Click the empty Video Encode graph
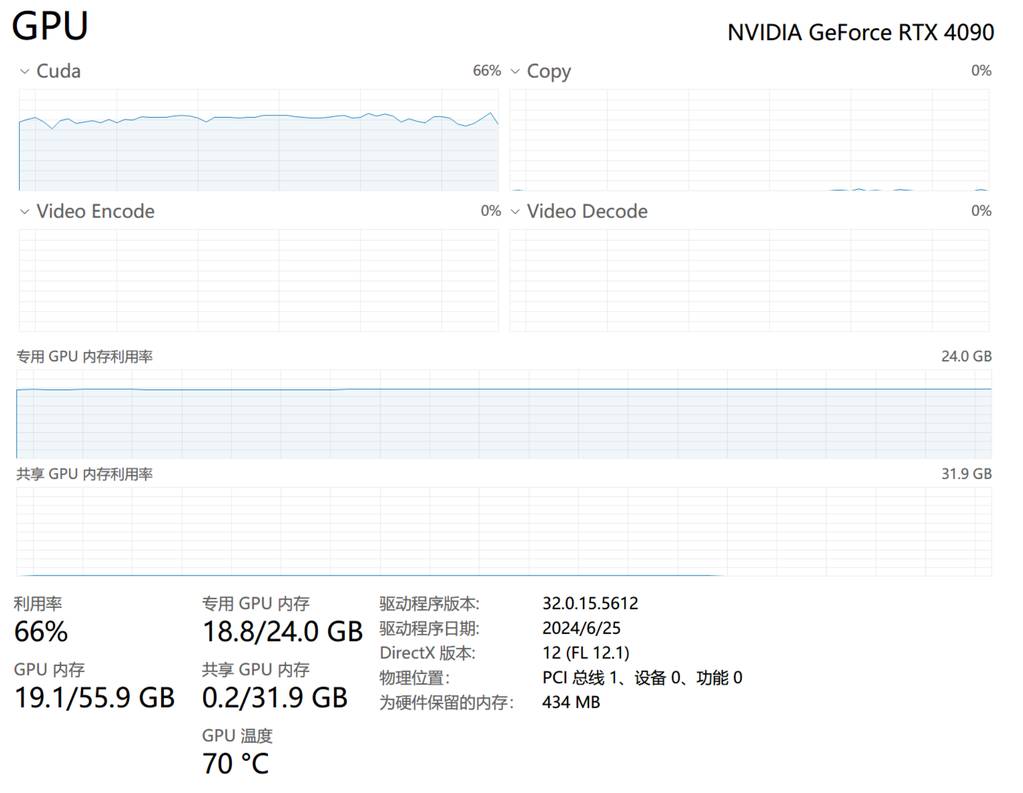1023x793 pixels. (258, 280)
